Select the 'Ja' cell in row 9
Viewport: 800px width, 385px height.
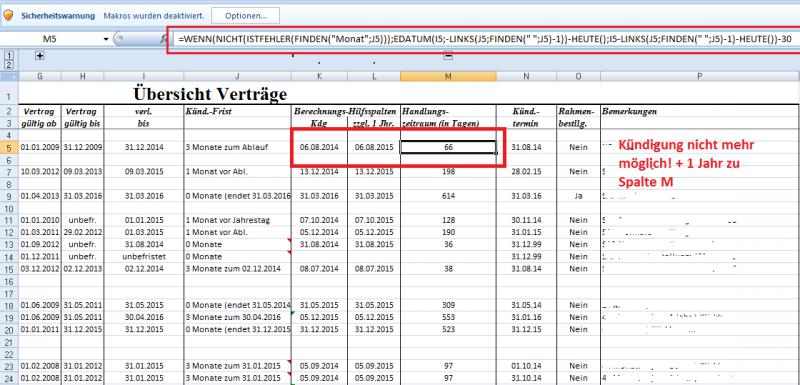tap(579, 196)
